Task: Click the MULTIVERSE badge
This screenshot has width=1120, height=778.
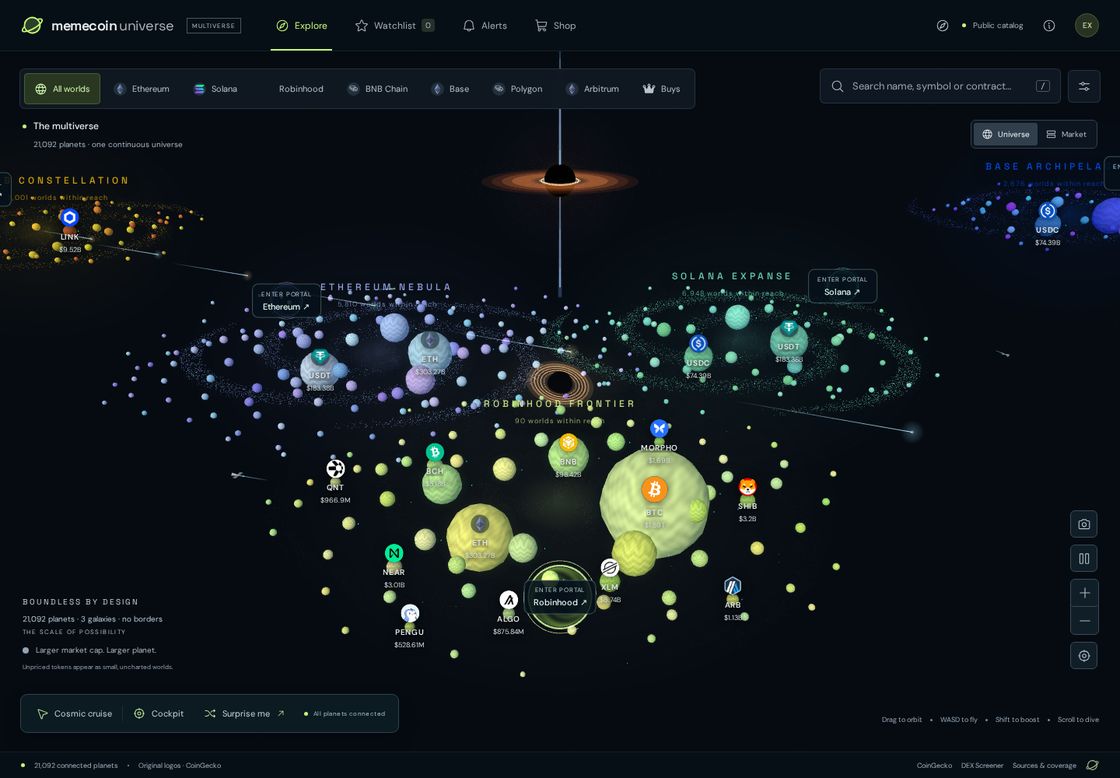Action: [214, 26]
